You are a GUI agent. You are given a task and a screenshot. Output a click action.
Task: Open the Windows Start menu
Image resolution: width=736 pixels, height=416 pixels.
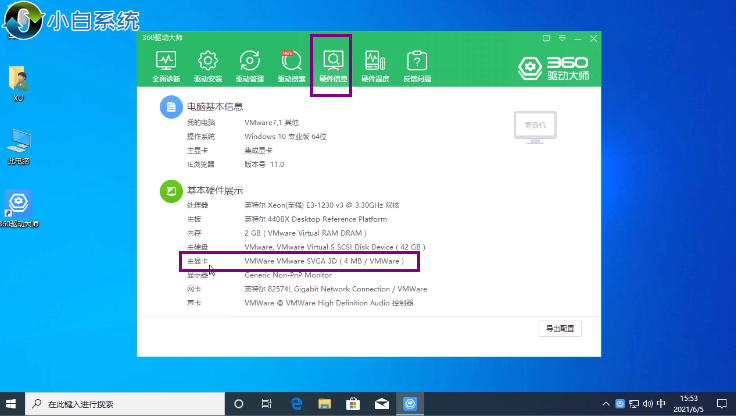click(11, 404)
